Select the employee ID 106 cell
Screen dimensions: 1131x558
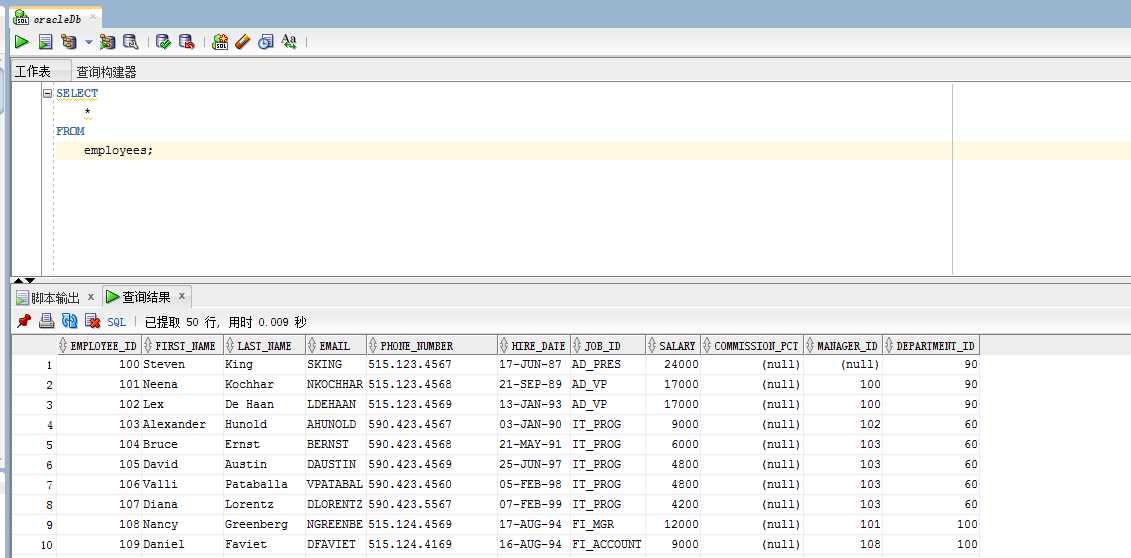[100, 484]
